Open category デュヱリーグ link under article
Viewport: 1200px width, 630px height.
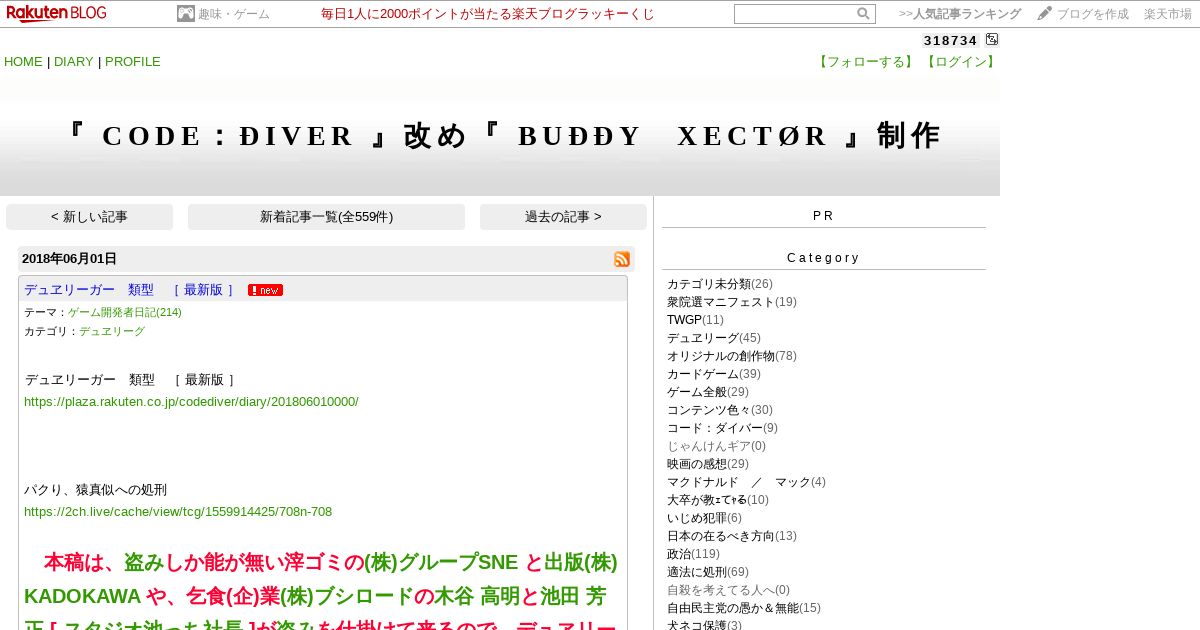pos(112,331)
